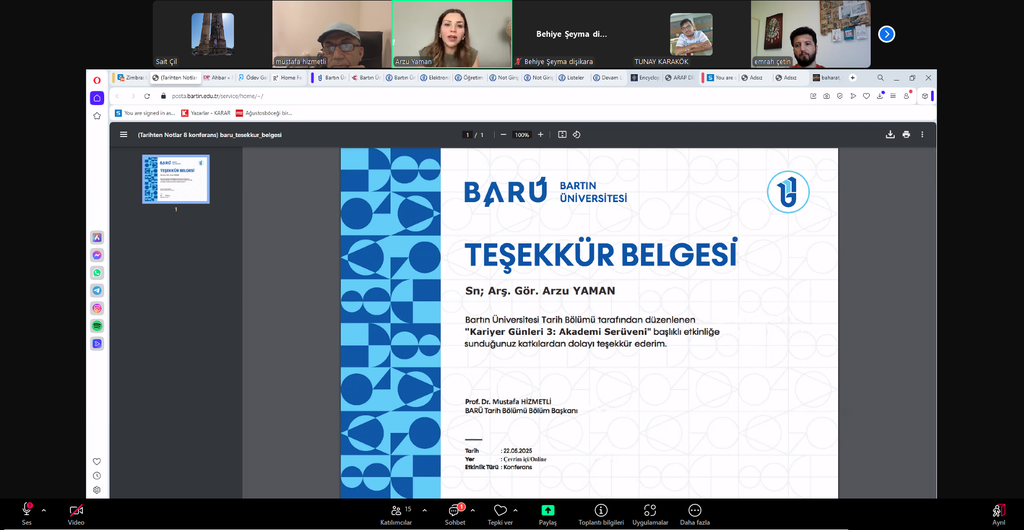Screen dimensions: 1024x530
Task: Click the Opera sidebar home icon
Action: pos(97,98)
